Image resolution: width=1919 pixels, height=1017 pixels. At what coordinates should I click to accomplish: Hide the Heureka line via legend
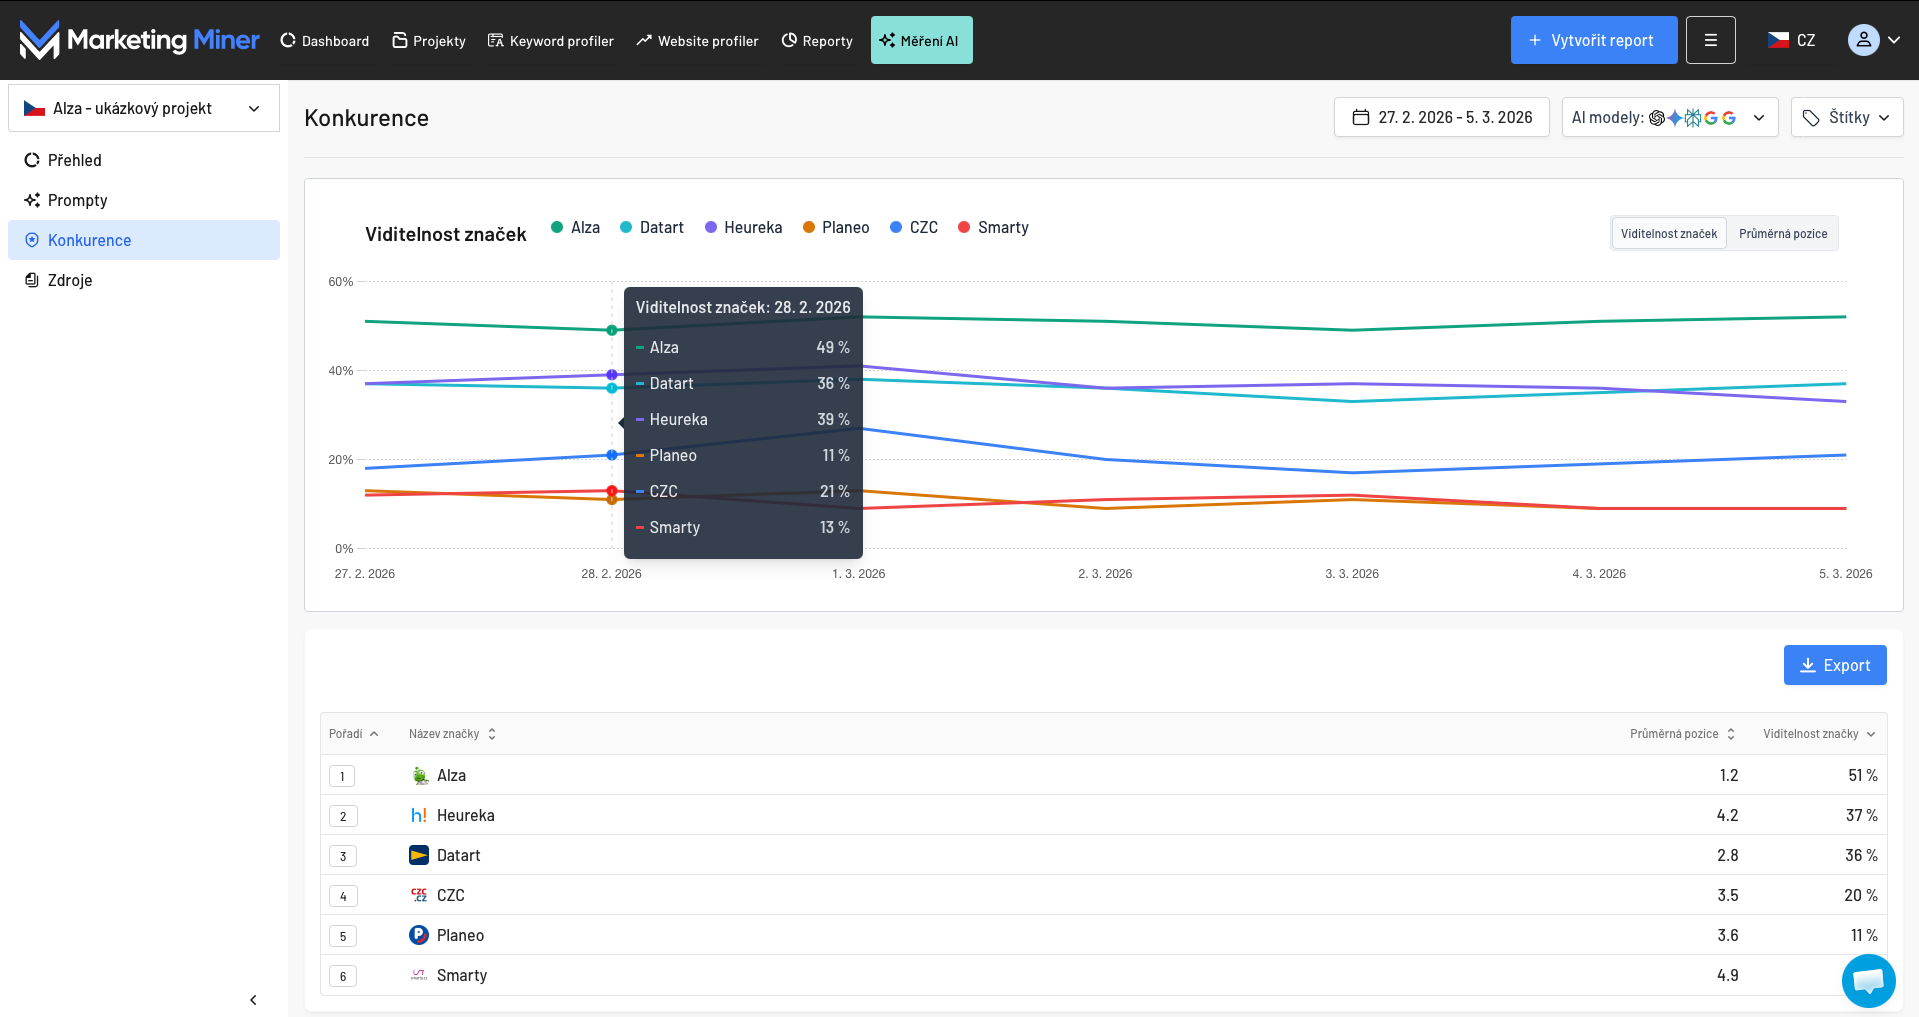pyautogui.click(x=743, y=228)
